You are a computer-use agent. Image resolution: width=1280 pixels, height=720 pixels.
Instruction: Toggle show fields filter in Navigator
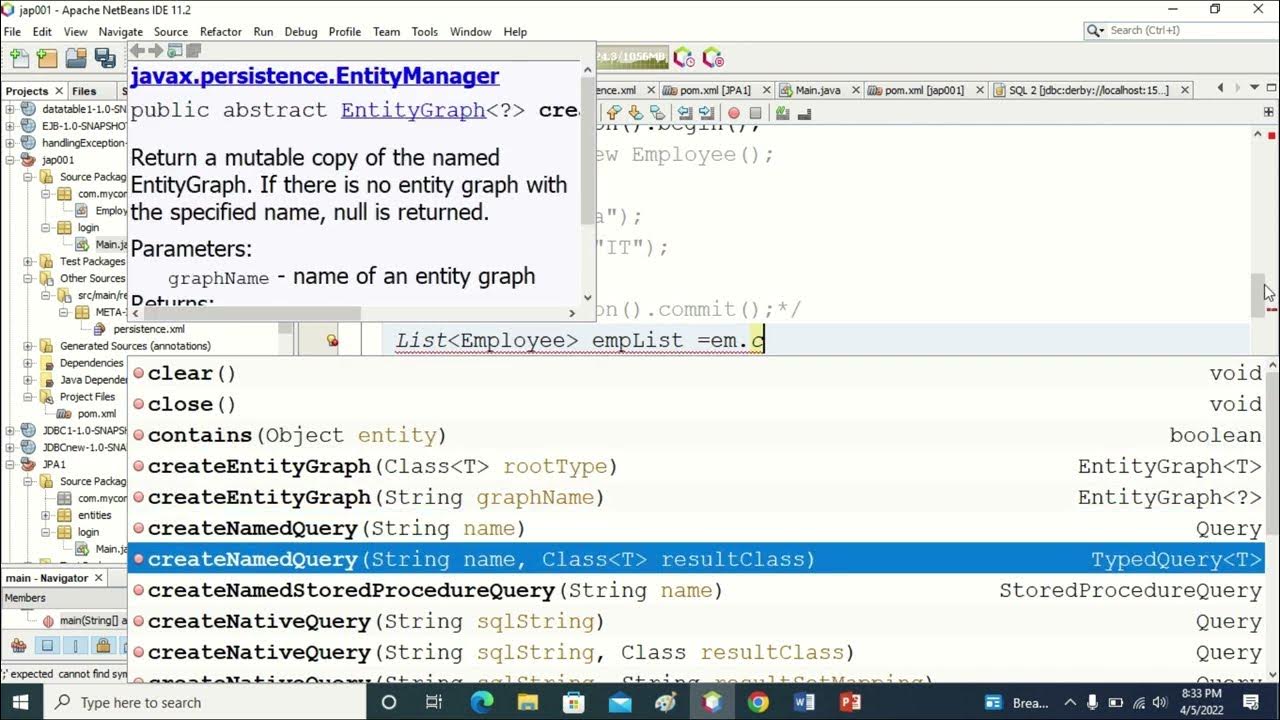46,646
